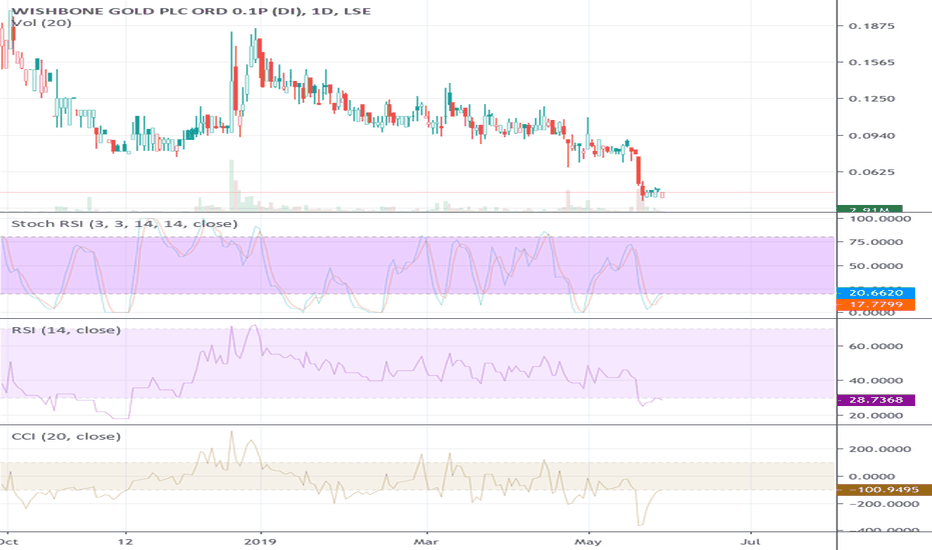The width and height of the screenshot is (932, 550).
Task: Click the 0.0625 price axis label
Action: (x=871, y=172)
